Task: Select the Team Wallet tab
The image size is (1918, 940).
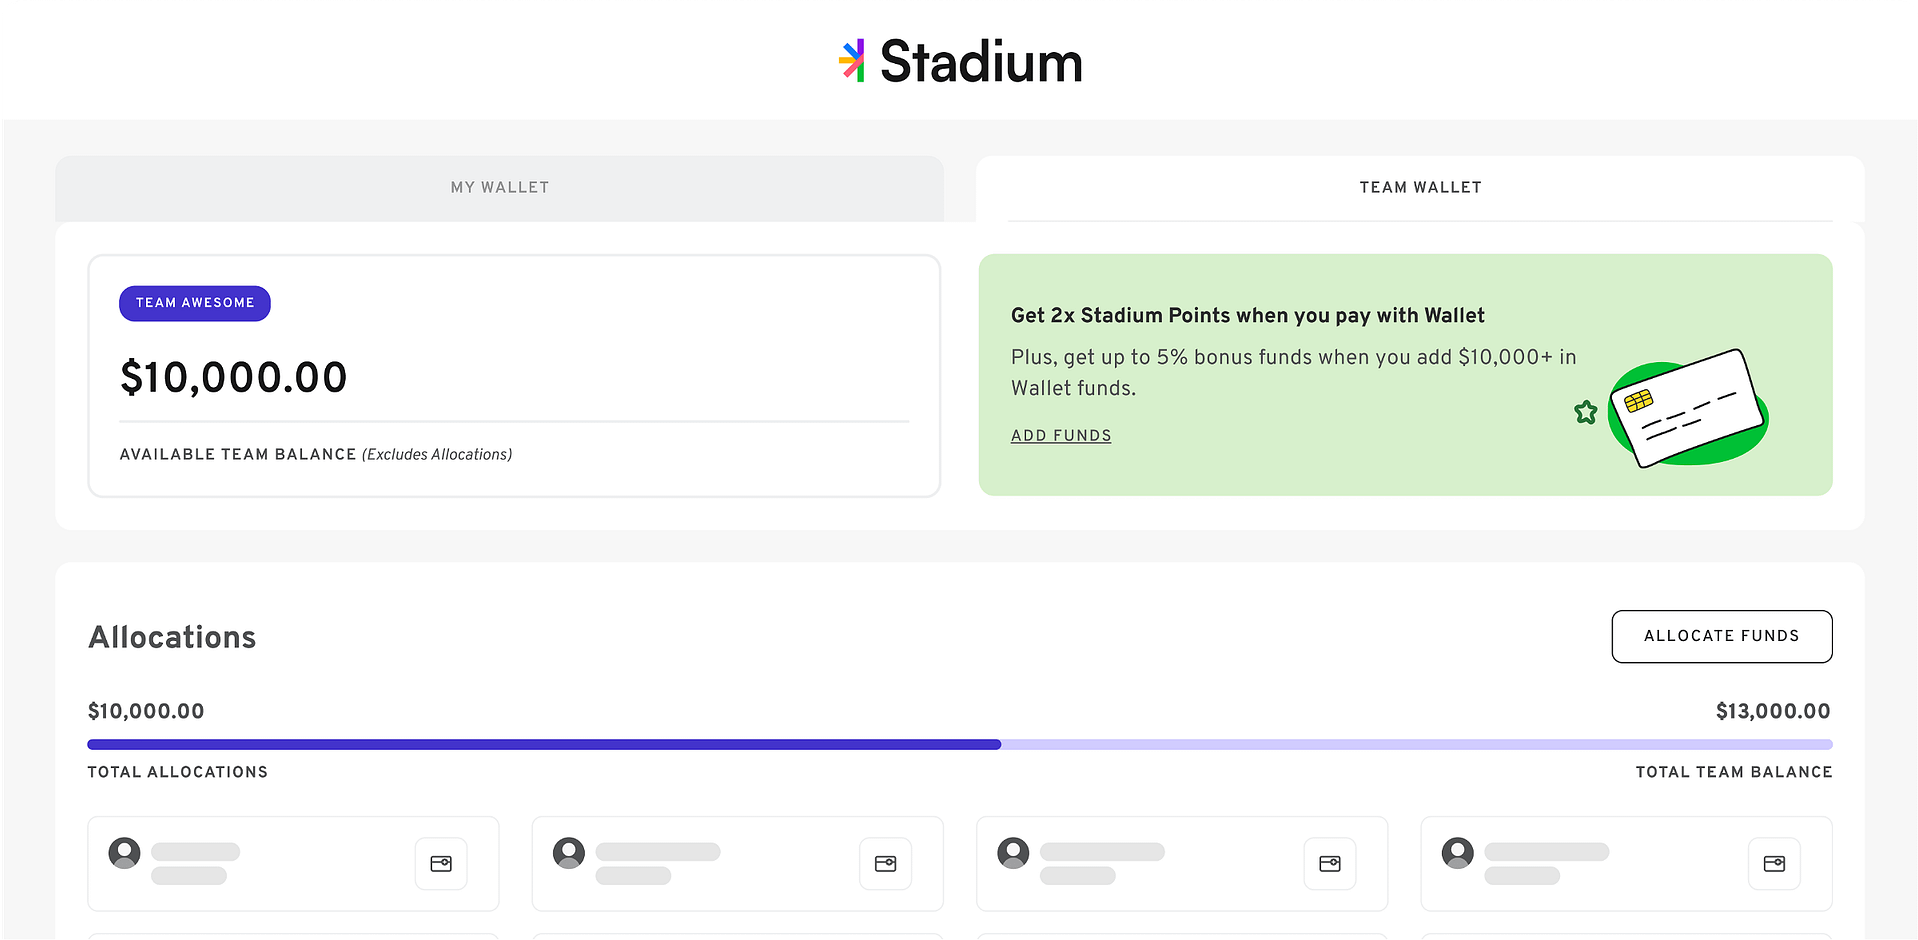Action: tap(1420, 188)
